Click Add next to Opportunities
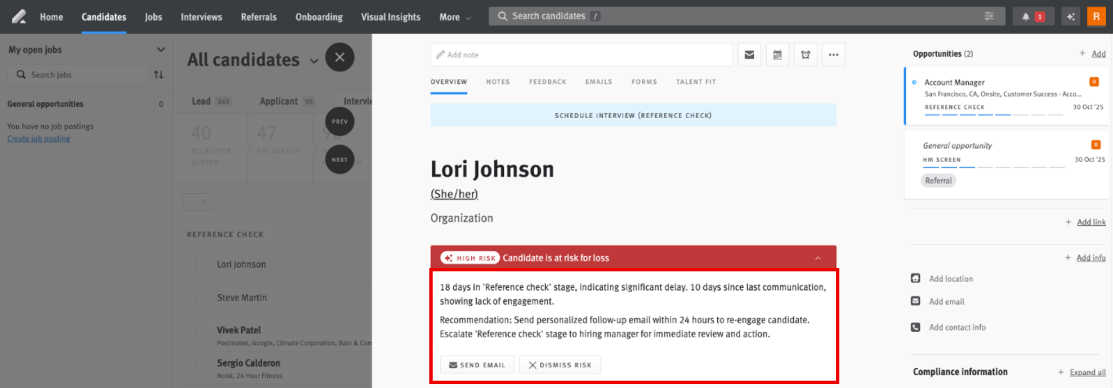 coord(1098,54)
